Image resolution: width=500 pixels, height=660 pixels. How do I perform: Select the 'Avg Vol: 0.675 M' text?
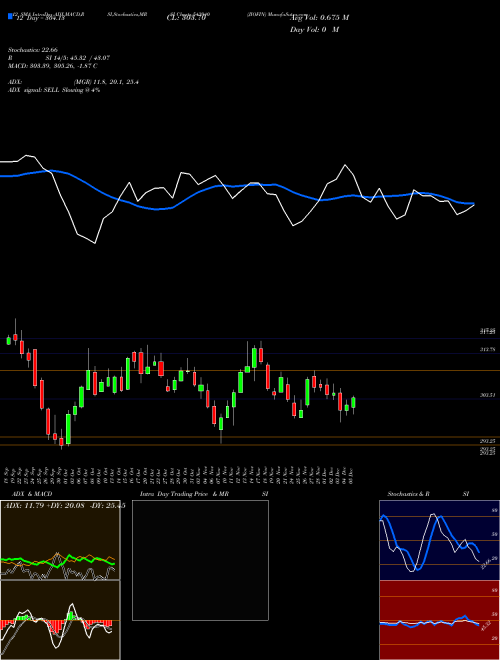(x=319, y=18)
